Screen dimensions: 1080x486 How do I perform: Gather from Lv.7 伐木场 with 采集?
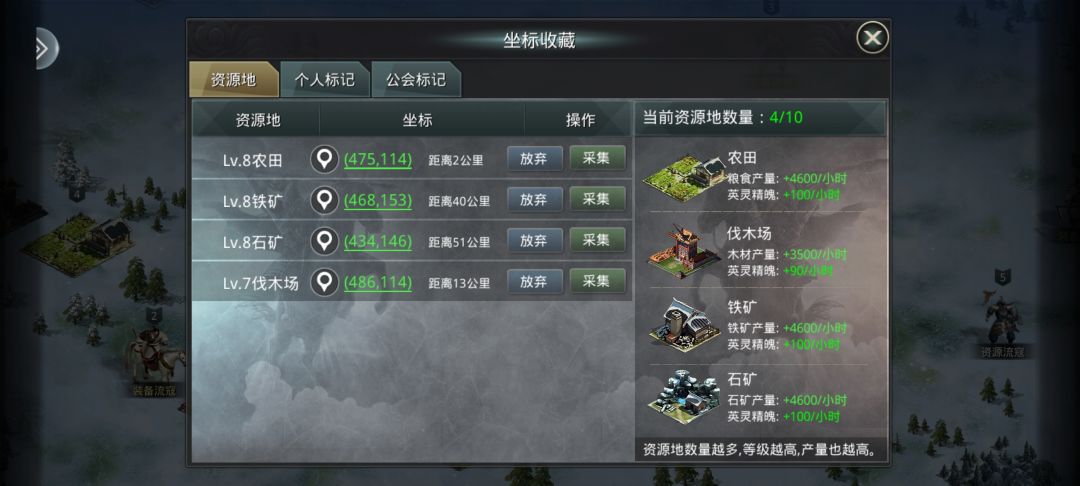597,281
